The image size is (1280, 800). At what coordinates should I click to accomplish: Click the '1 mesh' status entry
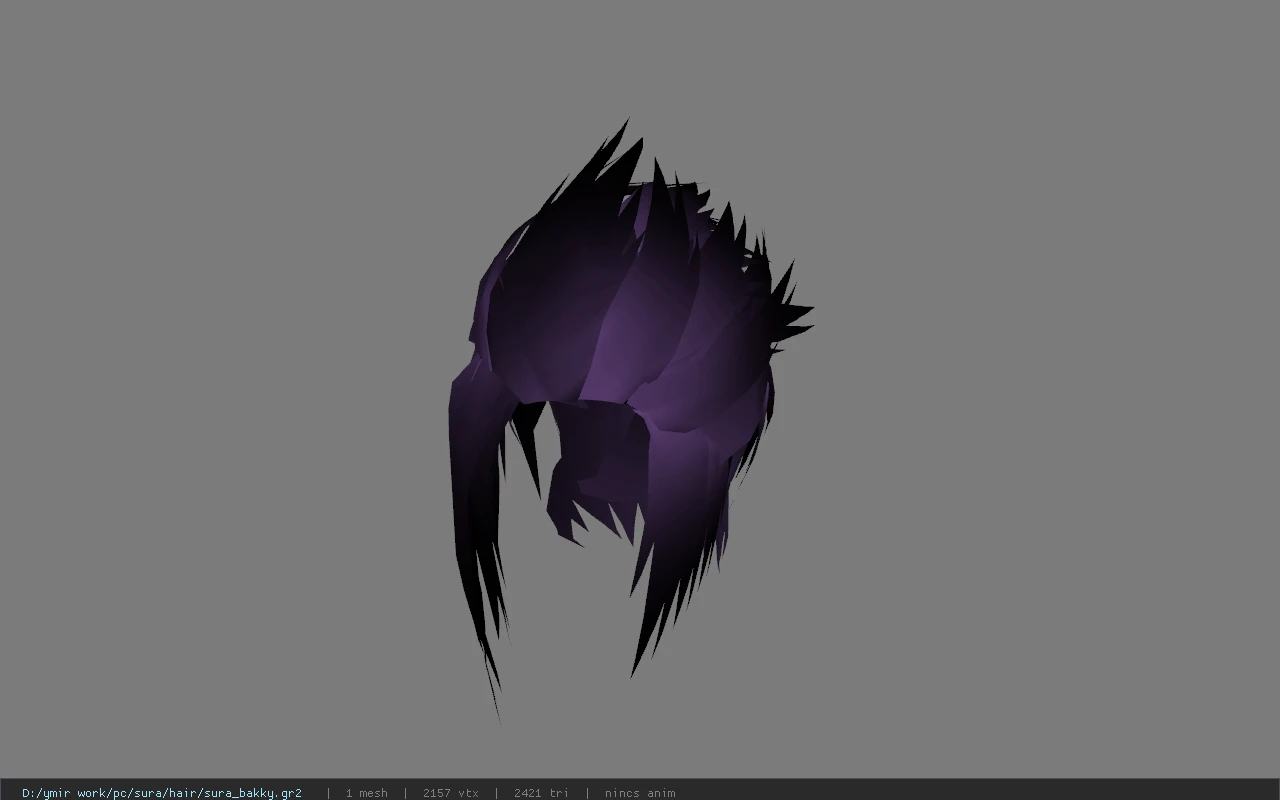[x=366, y=793]
